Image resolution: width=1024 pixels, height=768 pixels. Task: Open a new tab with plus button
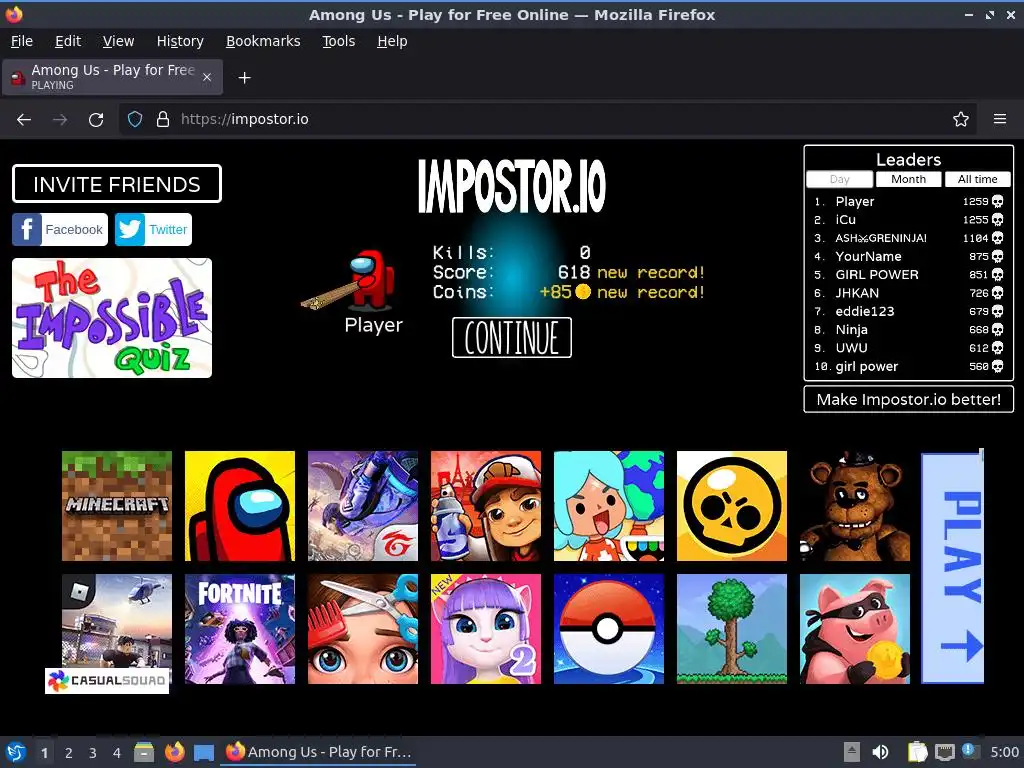(x=244, y=78)
